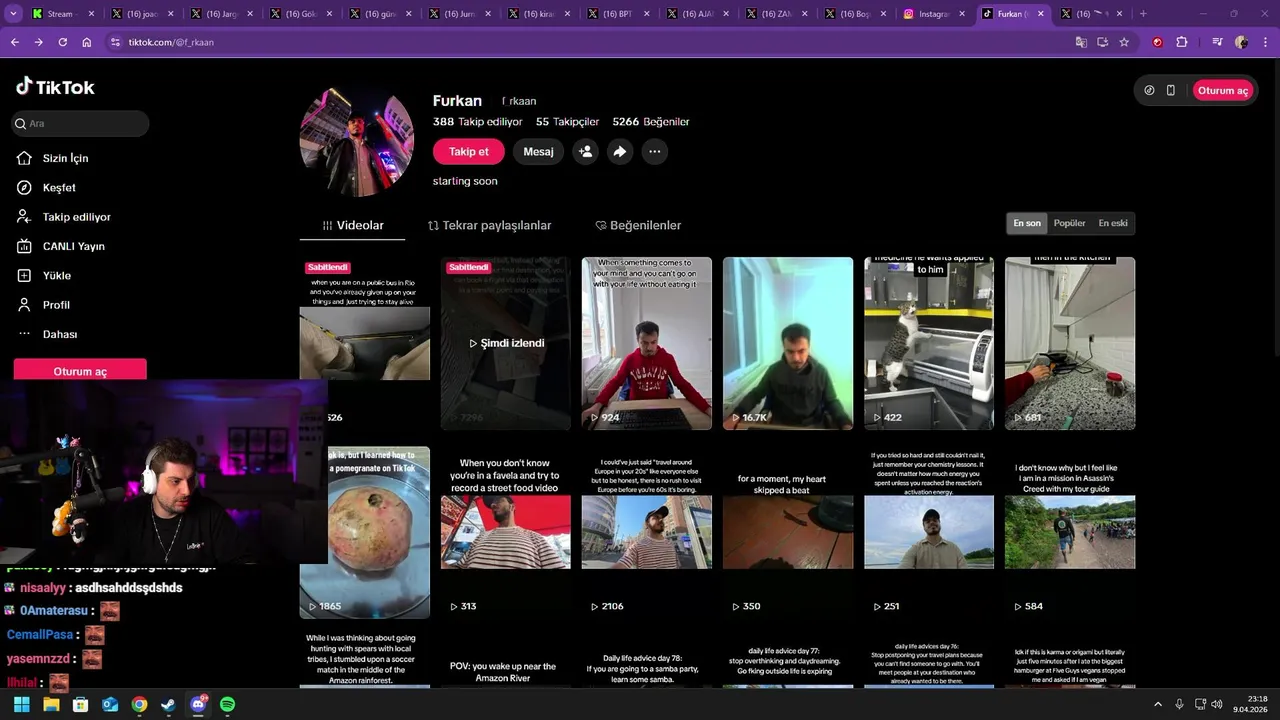Click the tiktok.com address bar
Viewport: 1280px width, 720px height.
click(x=590, y=42)
